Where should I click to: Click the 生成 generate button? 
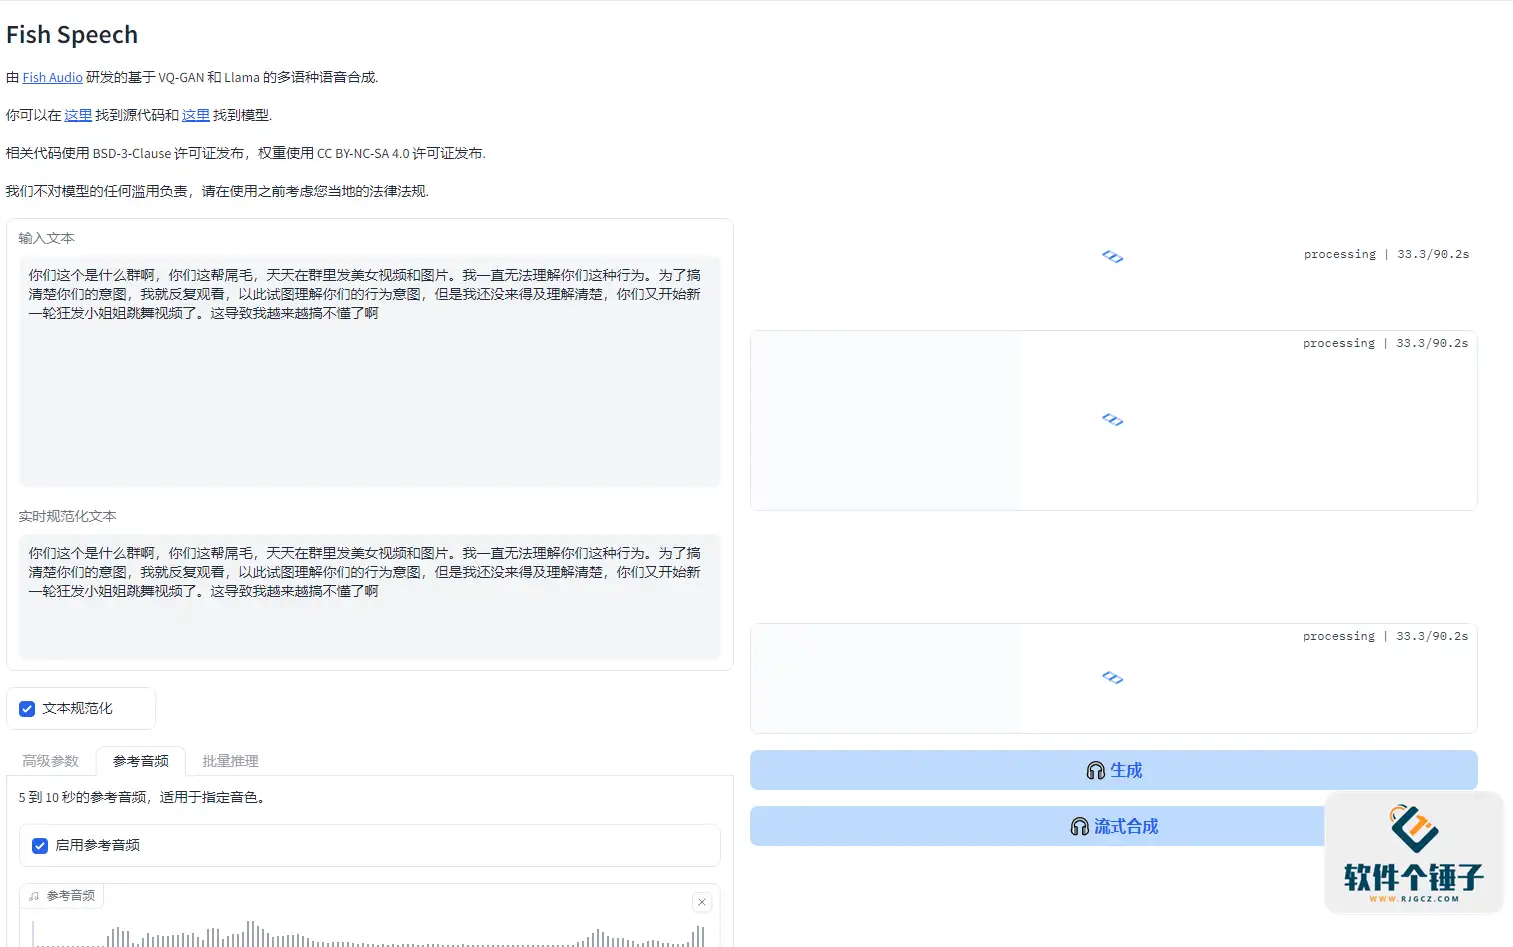[1114, 770]
